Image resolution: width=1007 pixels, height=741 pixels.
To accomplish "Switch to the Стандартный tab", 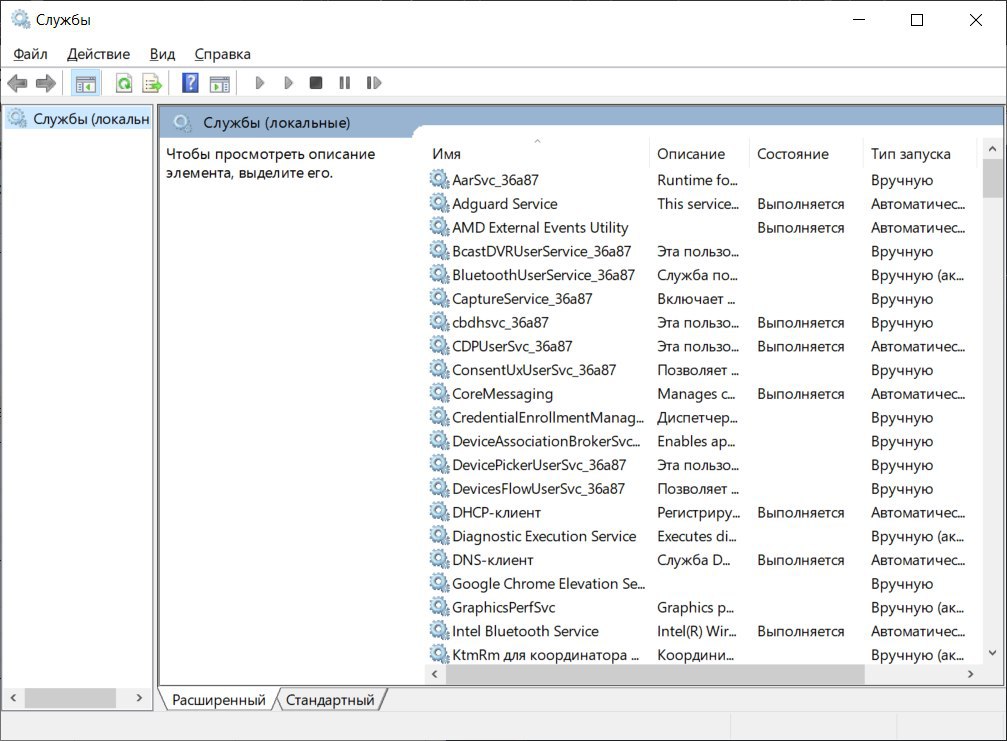I will (330, 700).
